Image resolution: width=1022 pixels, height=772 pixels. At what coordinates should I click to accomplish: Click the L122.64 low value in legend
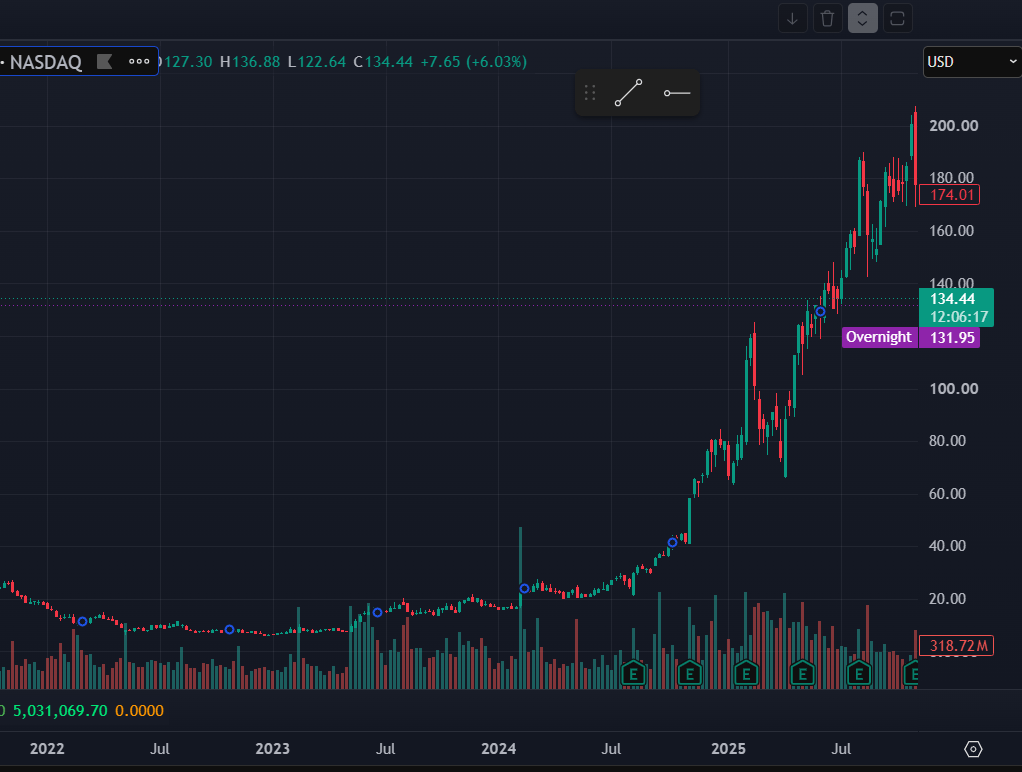point(317,62)
